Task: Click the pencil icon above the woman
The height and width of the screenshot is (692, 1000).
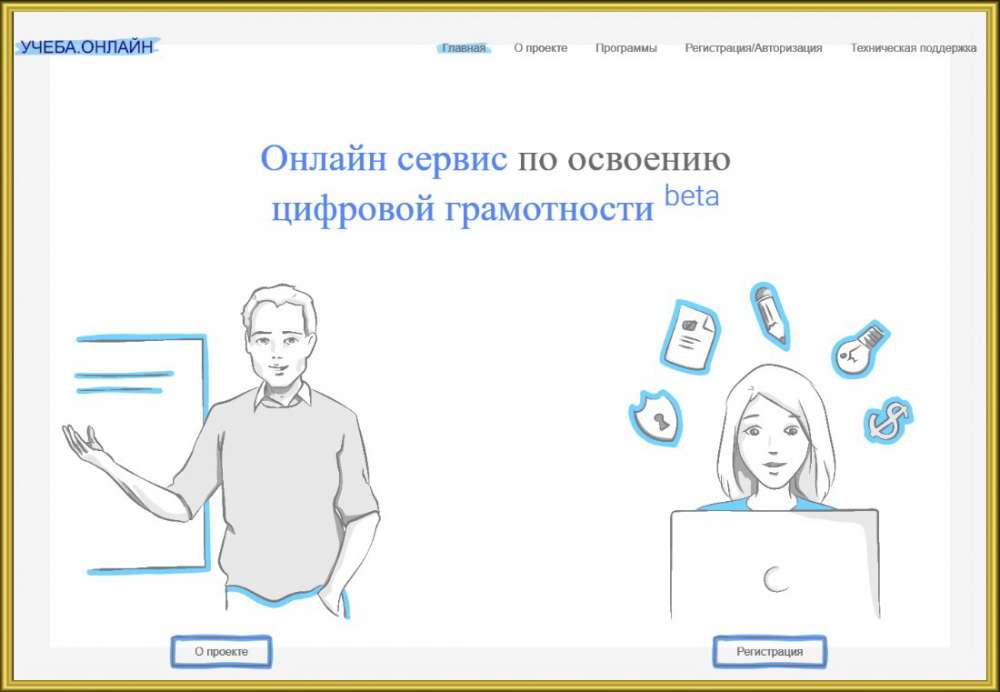Action: point(770,316)
